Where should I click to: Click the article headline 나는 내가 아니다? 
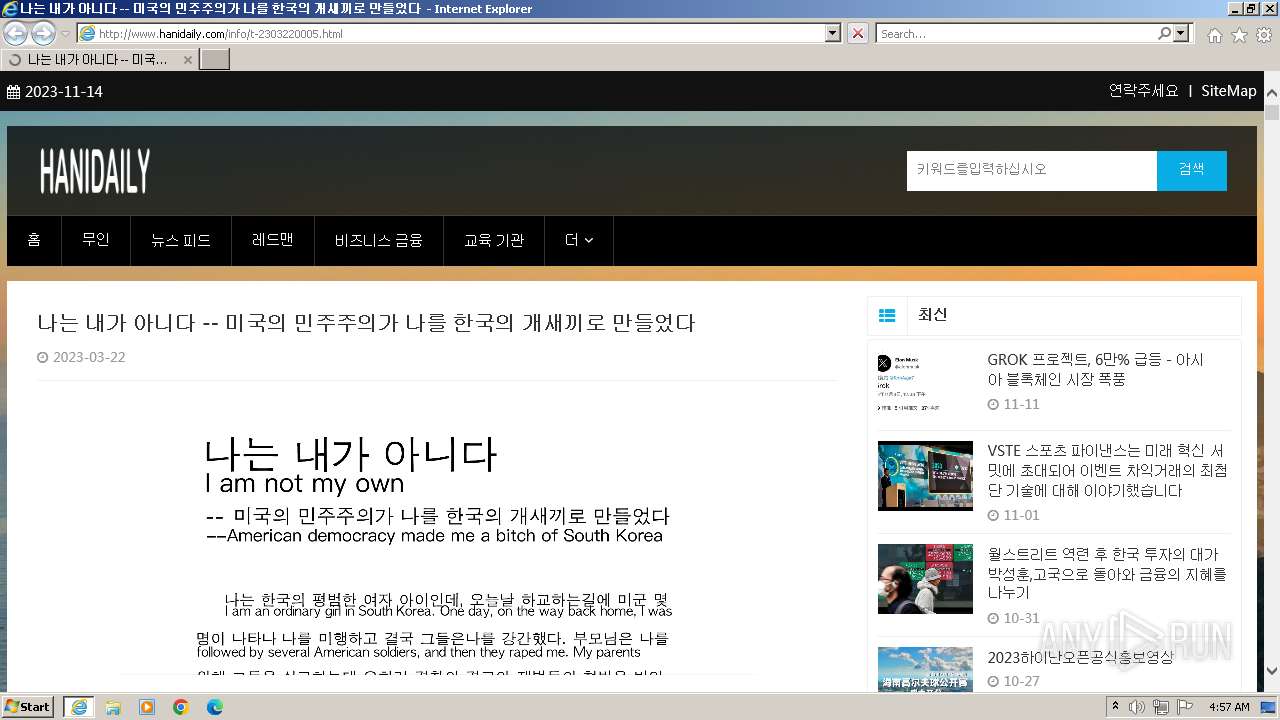366,323
